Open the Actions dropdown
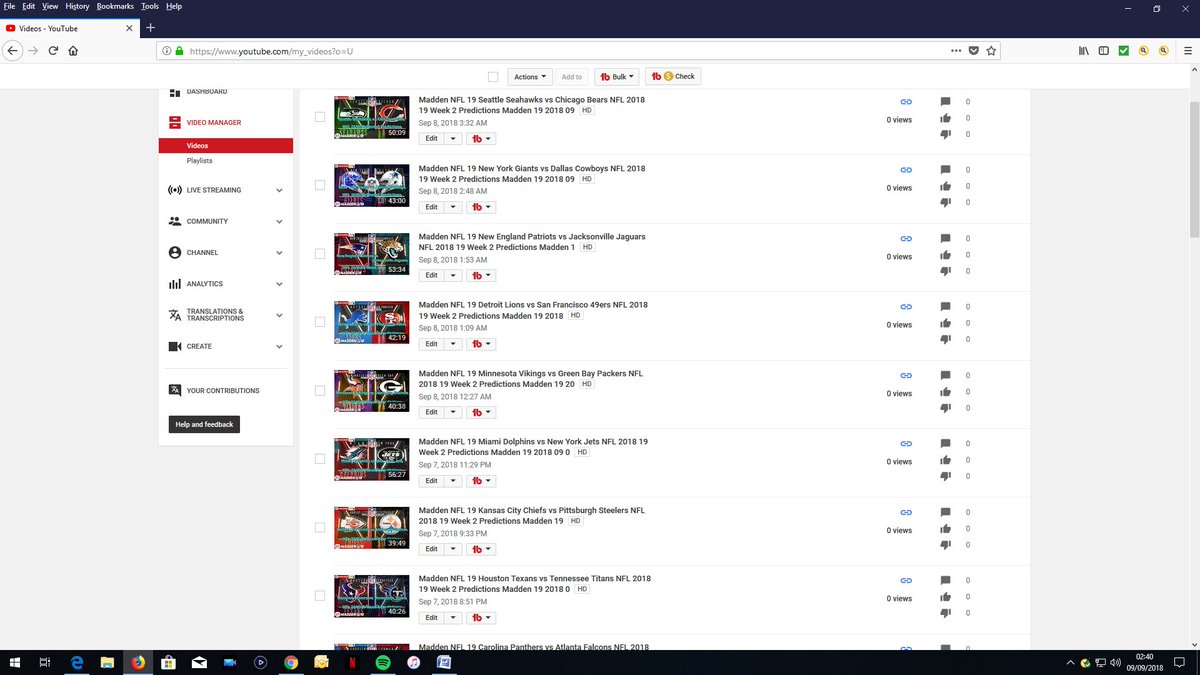 click(x=530, y=77)
